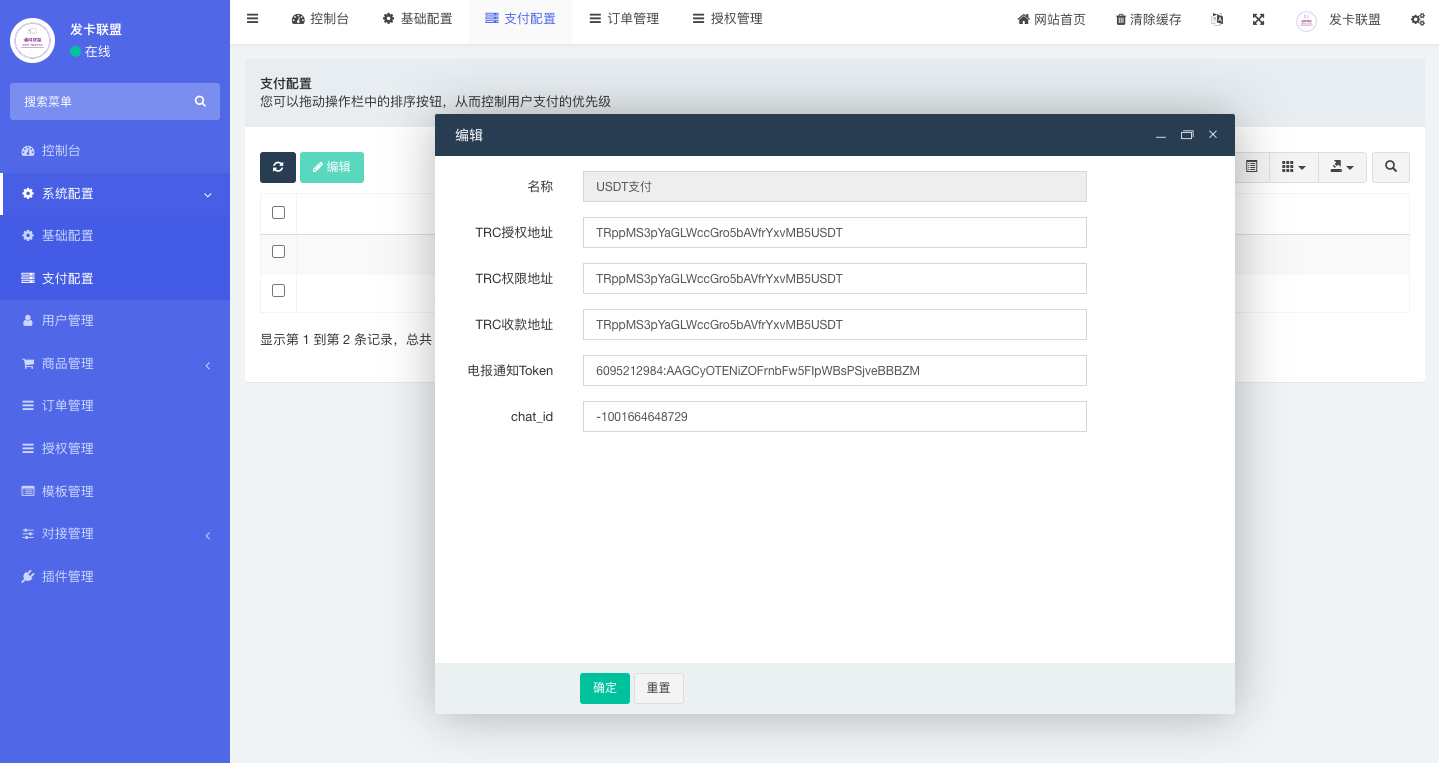
Task: Click the hamburger sidebar toggle icon
Action: coord(252,19)
